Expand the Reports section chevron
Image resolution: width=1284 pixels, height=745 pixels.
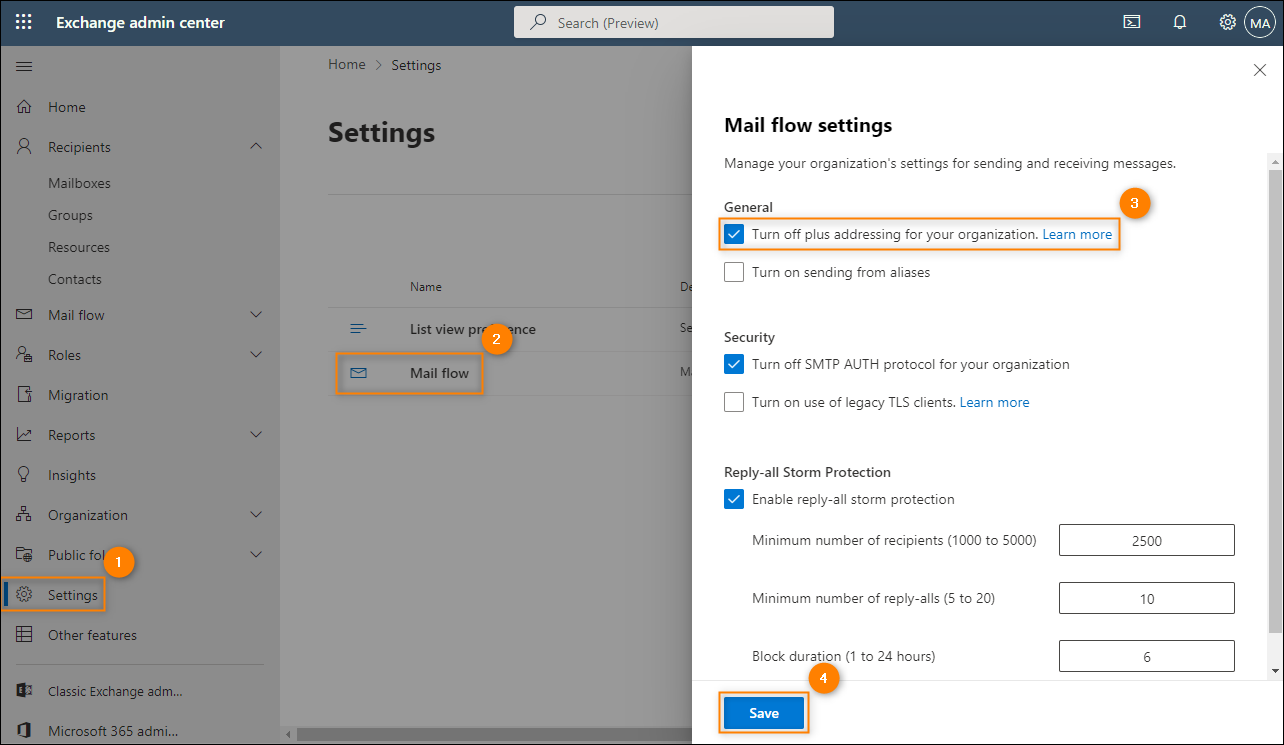click(x=256, y=435)
